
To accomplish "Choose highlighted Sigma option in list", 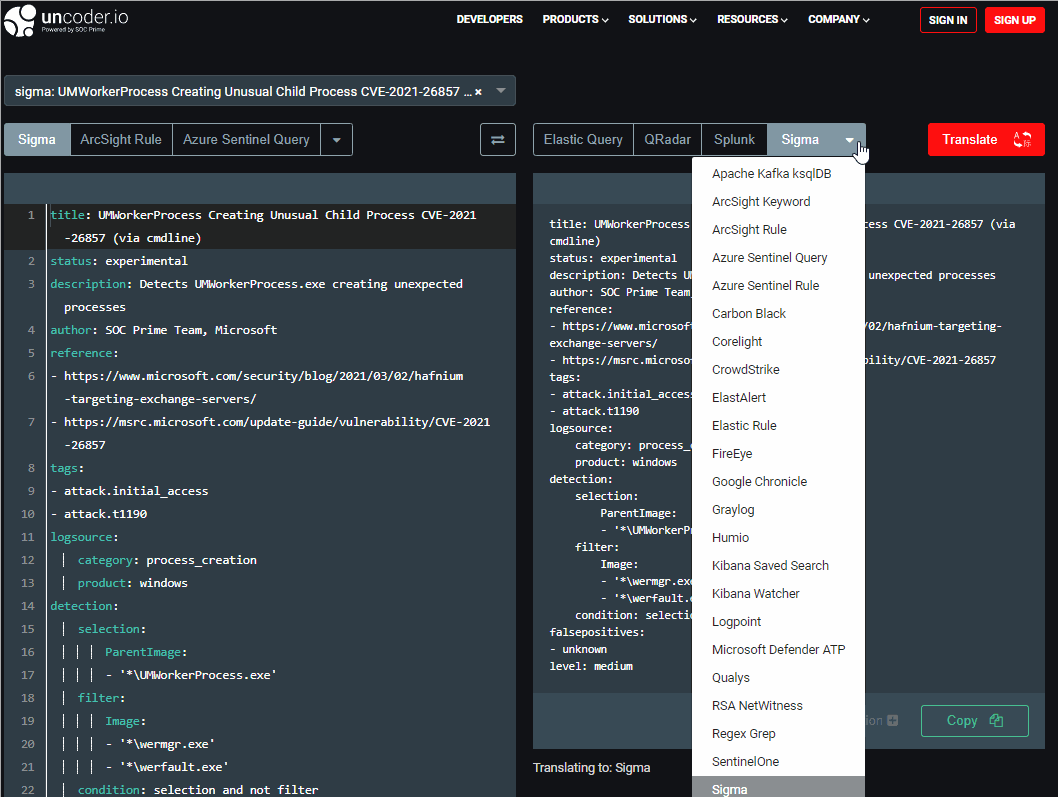I will pos(779,788).
